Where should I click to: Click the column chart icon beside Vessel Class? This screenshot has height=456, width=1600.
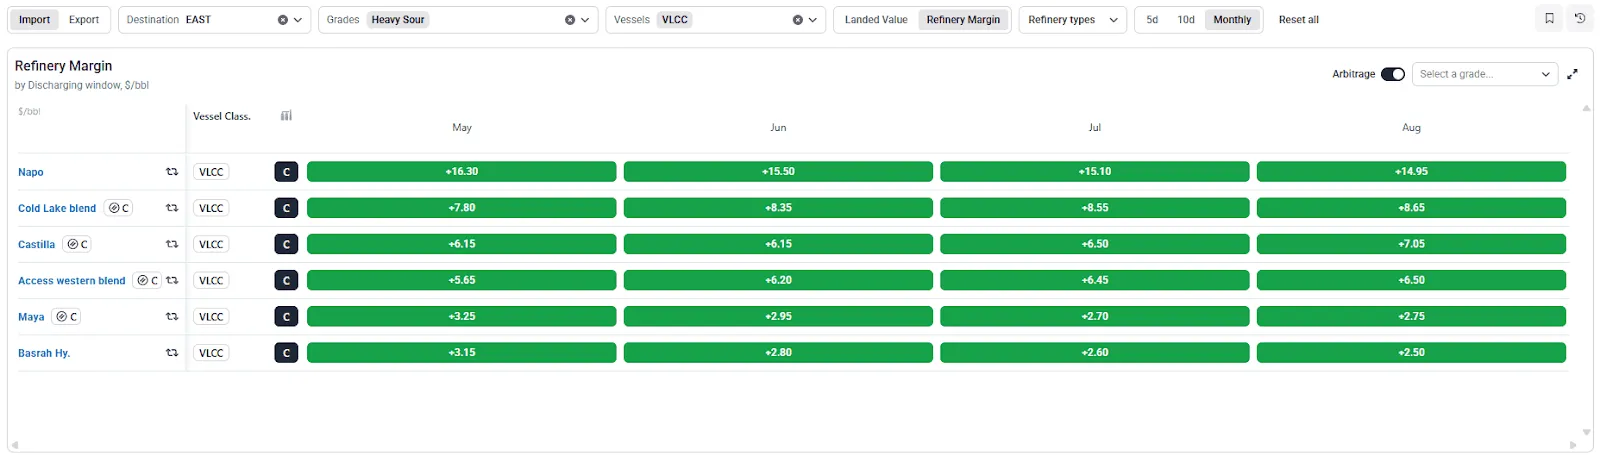pyautogui.click(x=286, y=116)
